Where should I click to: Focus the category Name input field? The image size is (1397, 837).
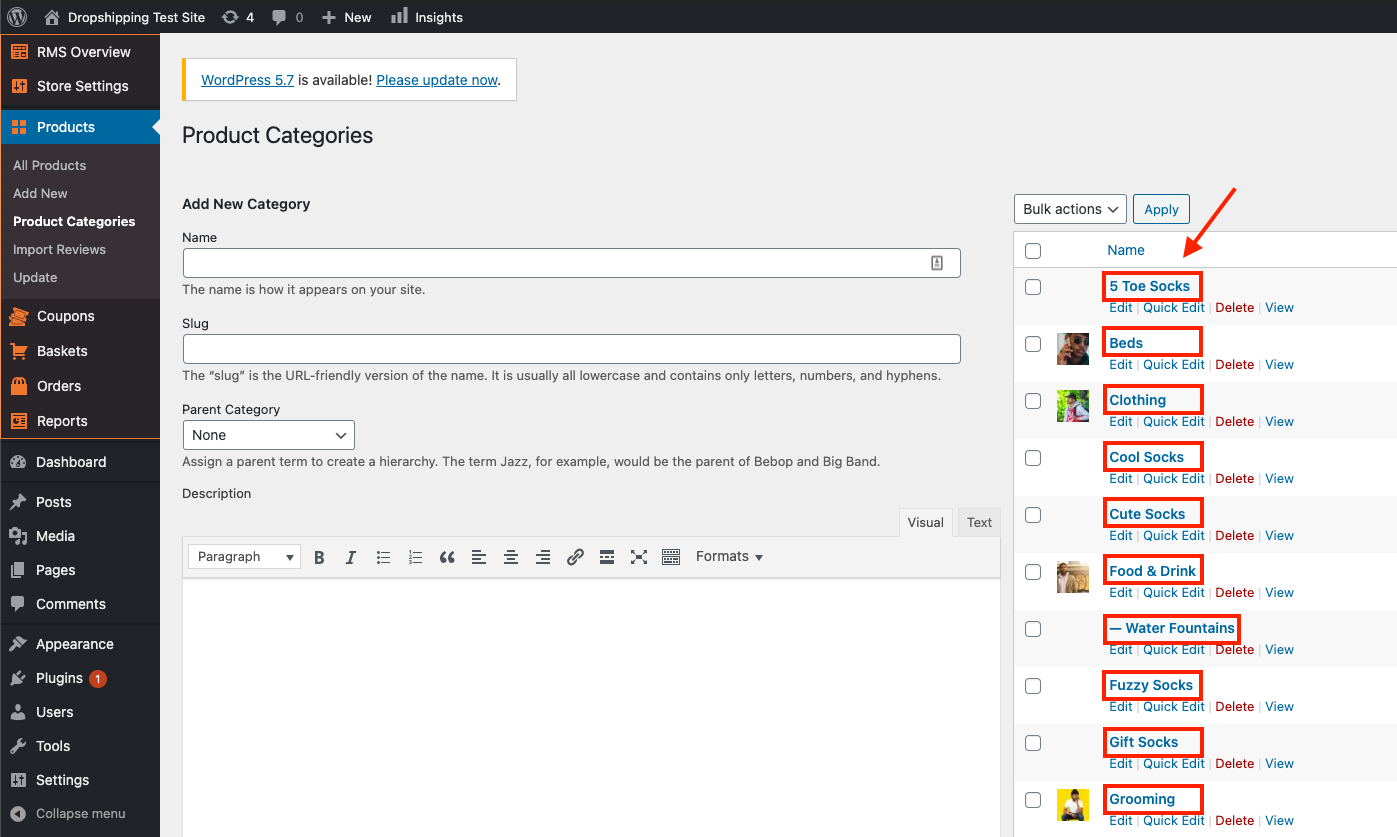point(571,263)
